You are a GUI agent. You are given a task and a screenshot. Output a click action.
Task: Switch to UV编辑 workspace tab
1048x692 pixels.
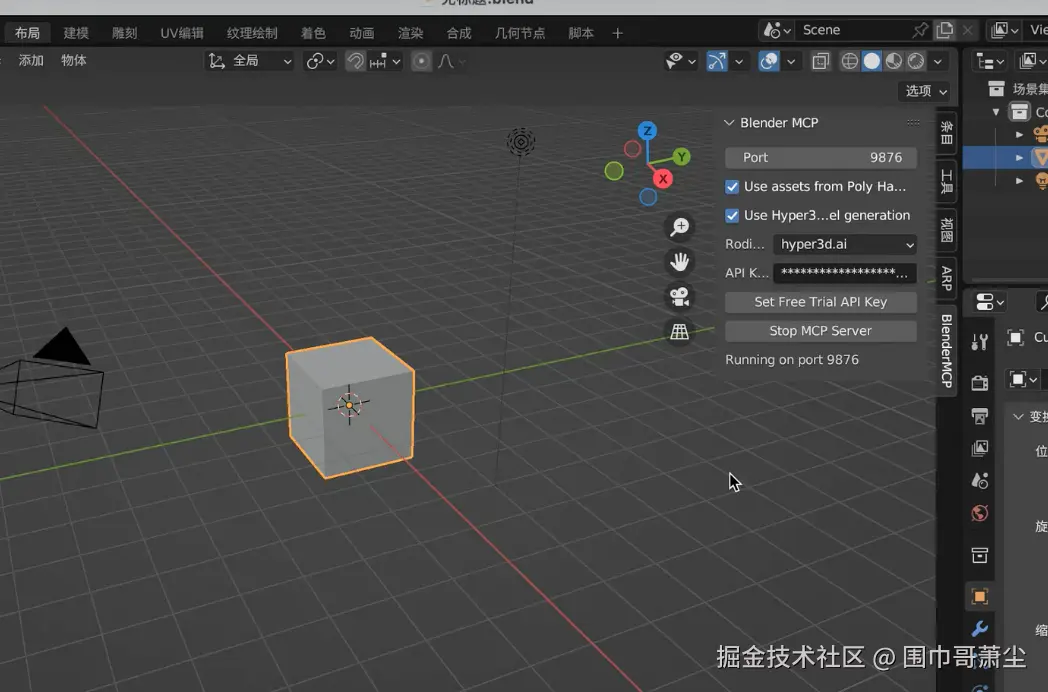tap(182, 33)
